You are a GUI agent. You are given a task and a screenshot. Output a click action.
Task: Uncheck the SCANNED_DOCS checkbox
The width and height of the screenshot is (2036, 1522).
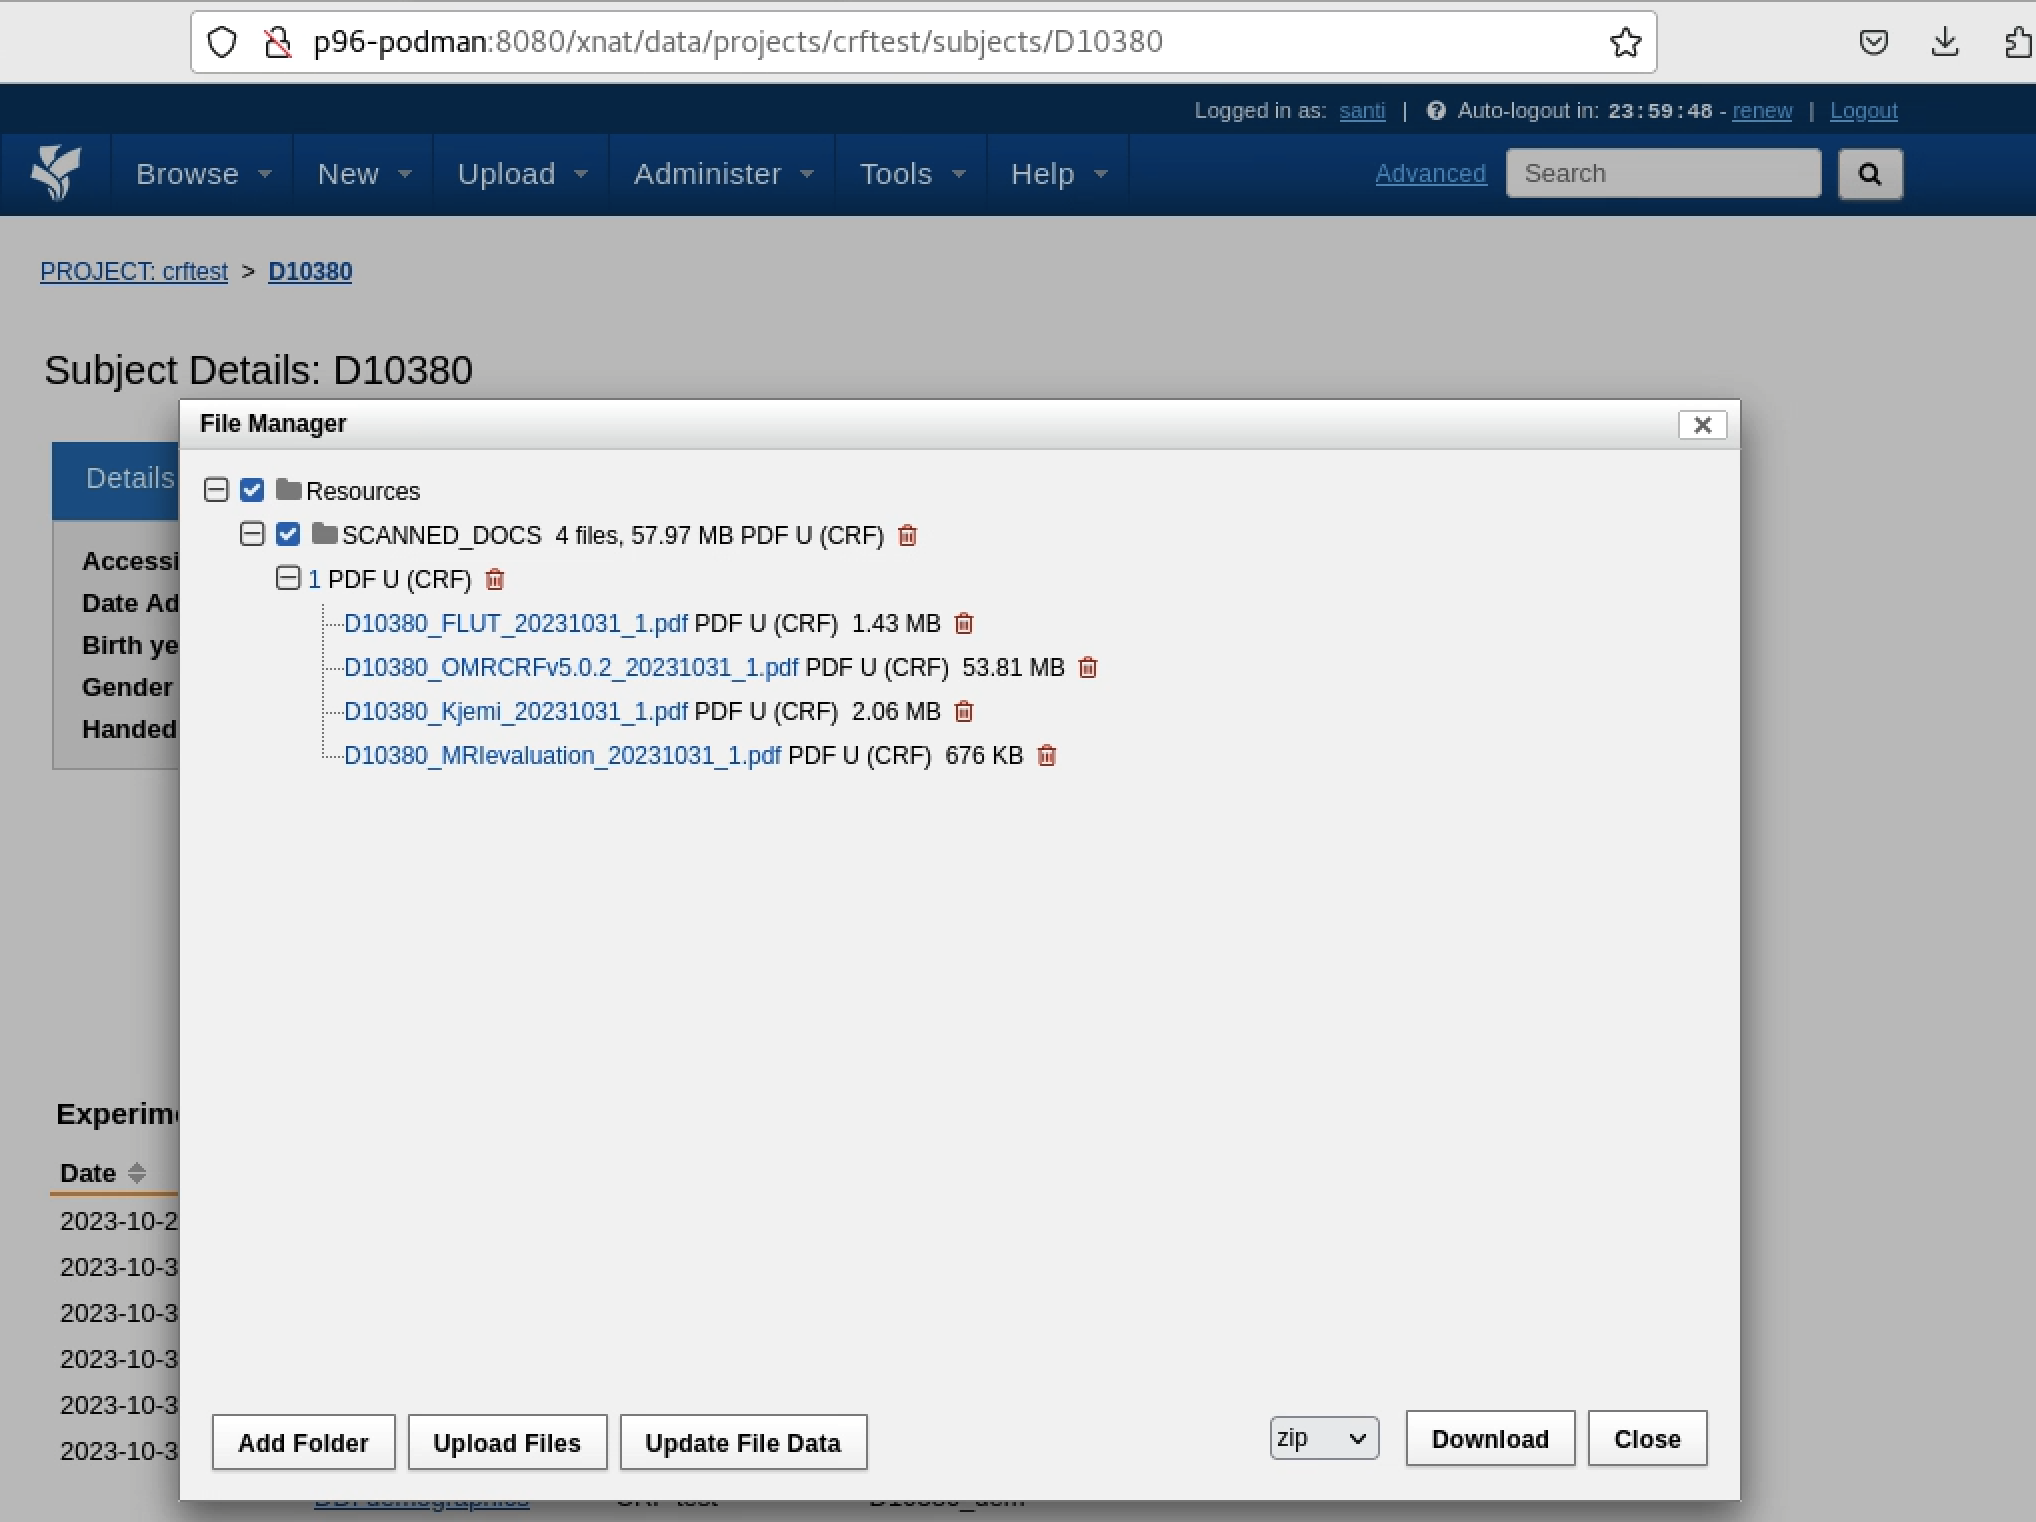point(287,534)
